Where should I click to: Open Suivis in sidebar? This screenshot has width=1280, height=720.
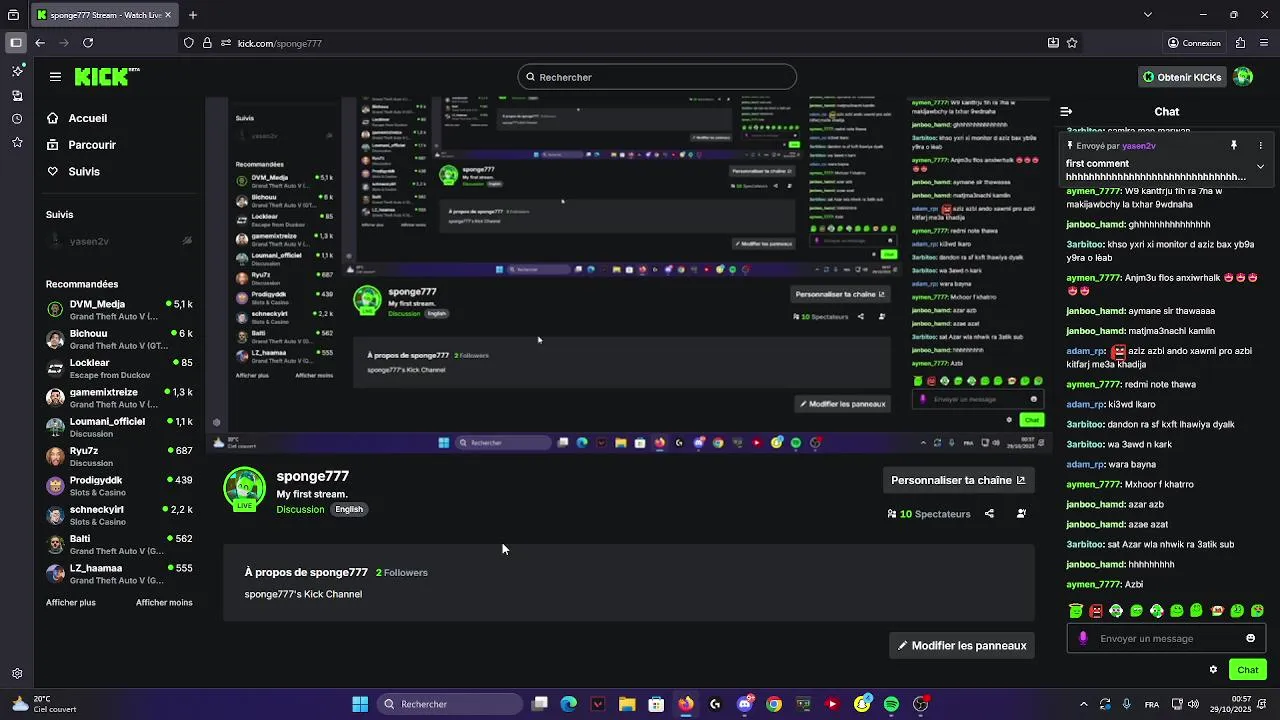pyautogui.click(x=74, y=172)
